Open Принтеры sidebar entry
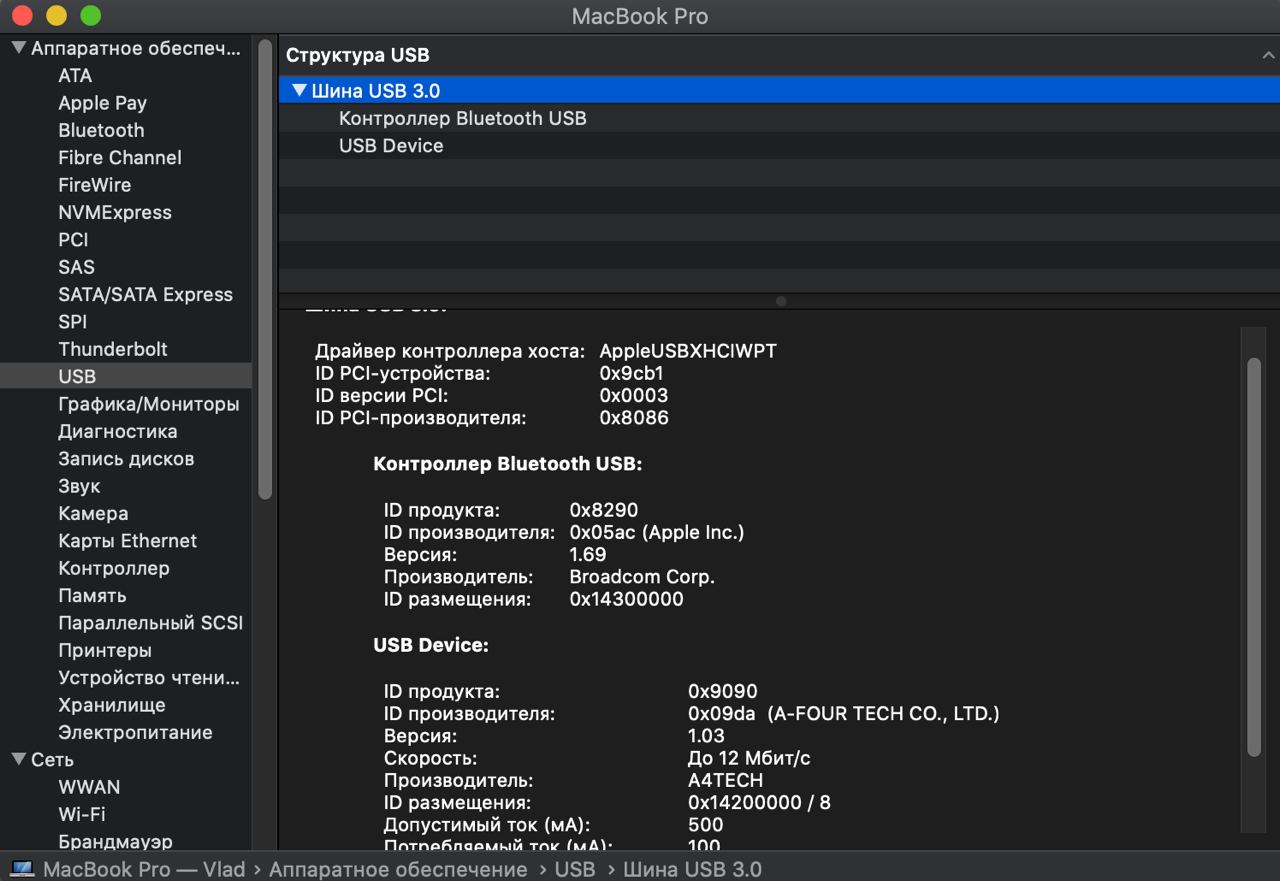 tap(105, 650)
